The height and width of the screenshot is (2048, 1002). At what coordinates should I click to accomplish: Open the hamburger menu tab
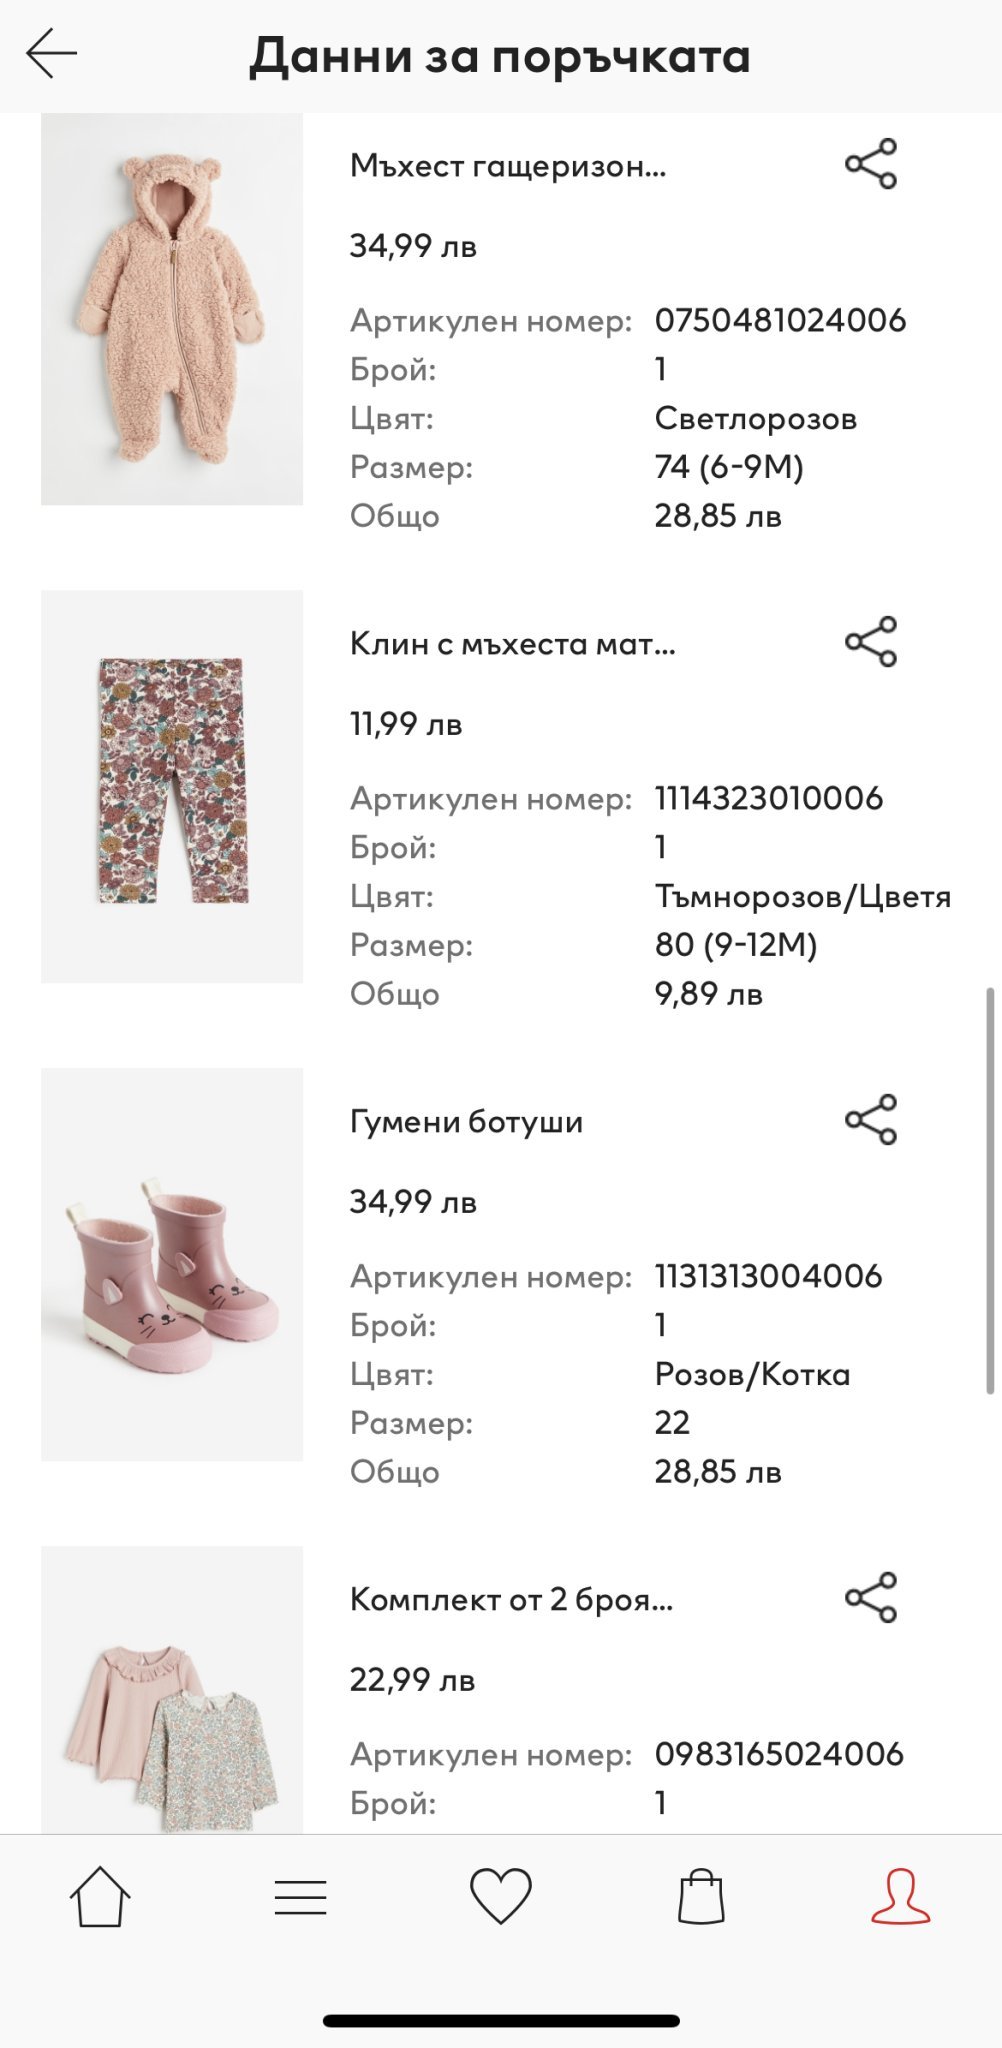point(300,1897)
